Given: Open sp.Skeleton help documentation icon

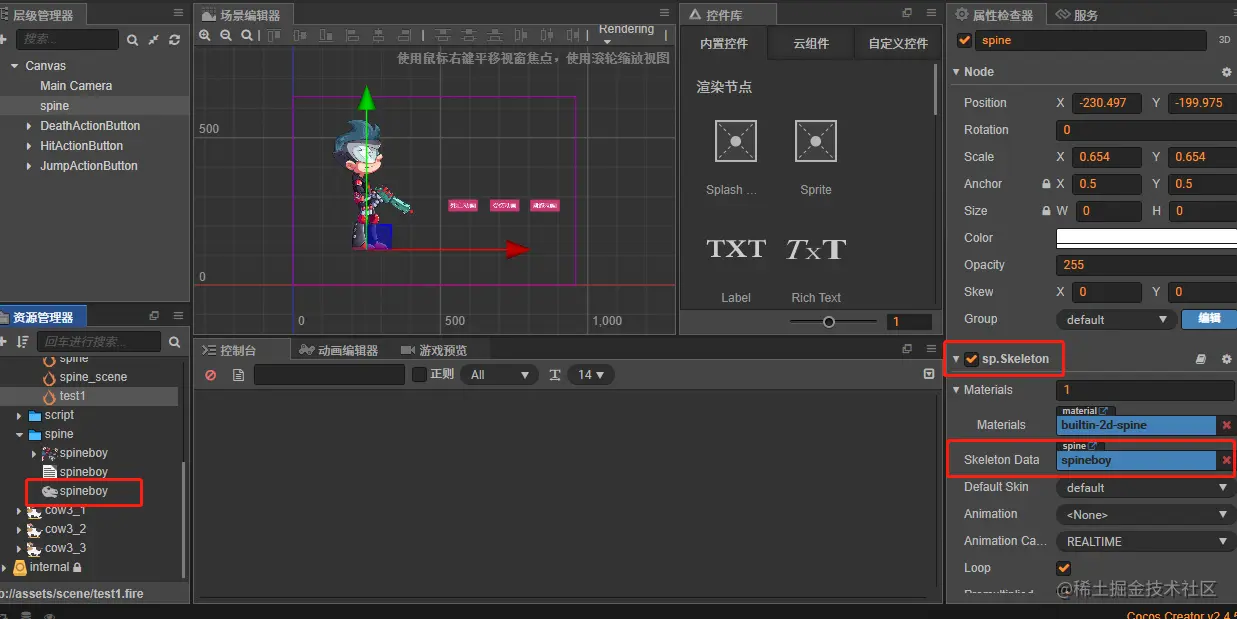Looking at the screenshot, I should 1201,359.
